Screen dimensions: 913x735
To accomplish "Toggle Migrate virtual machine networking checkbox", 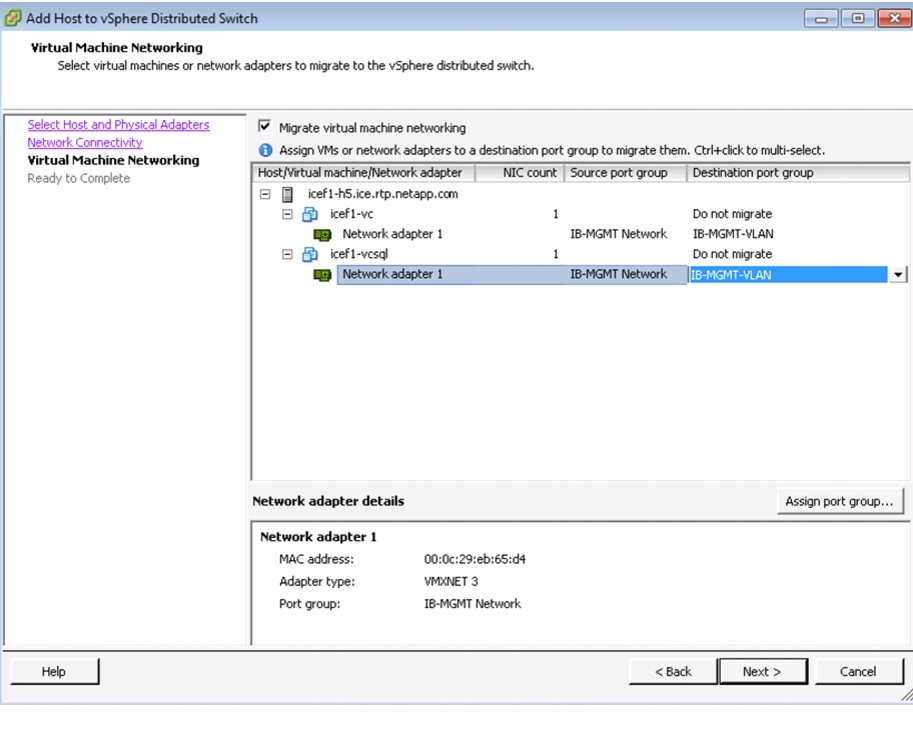I will (265, 126).
